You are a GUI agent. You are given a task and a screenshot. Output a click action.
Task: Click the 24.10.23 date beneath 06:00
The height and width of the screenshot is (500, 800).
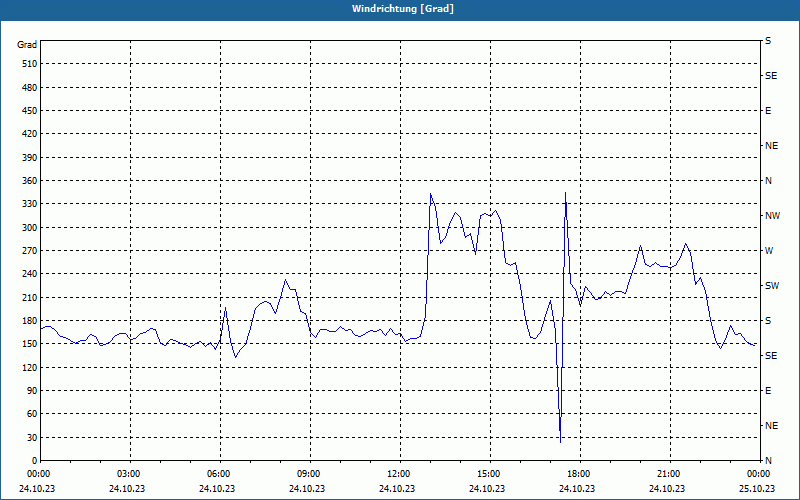pyautogui.click(x=217, y=488)
